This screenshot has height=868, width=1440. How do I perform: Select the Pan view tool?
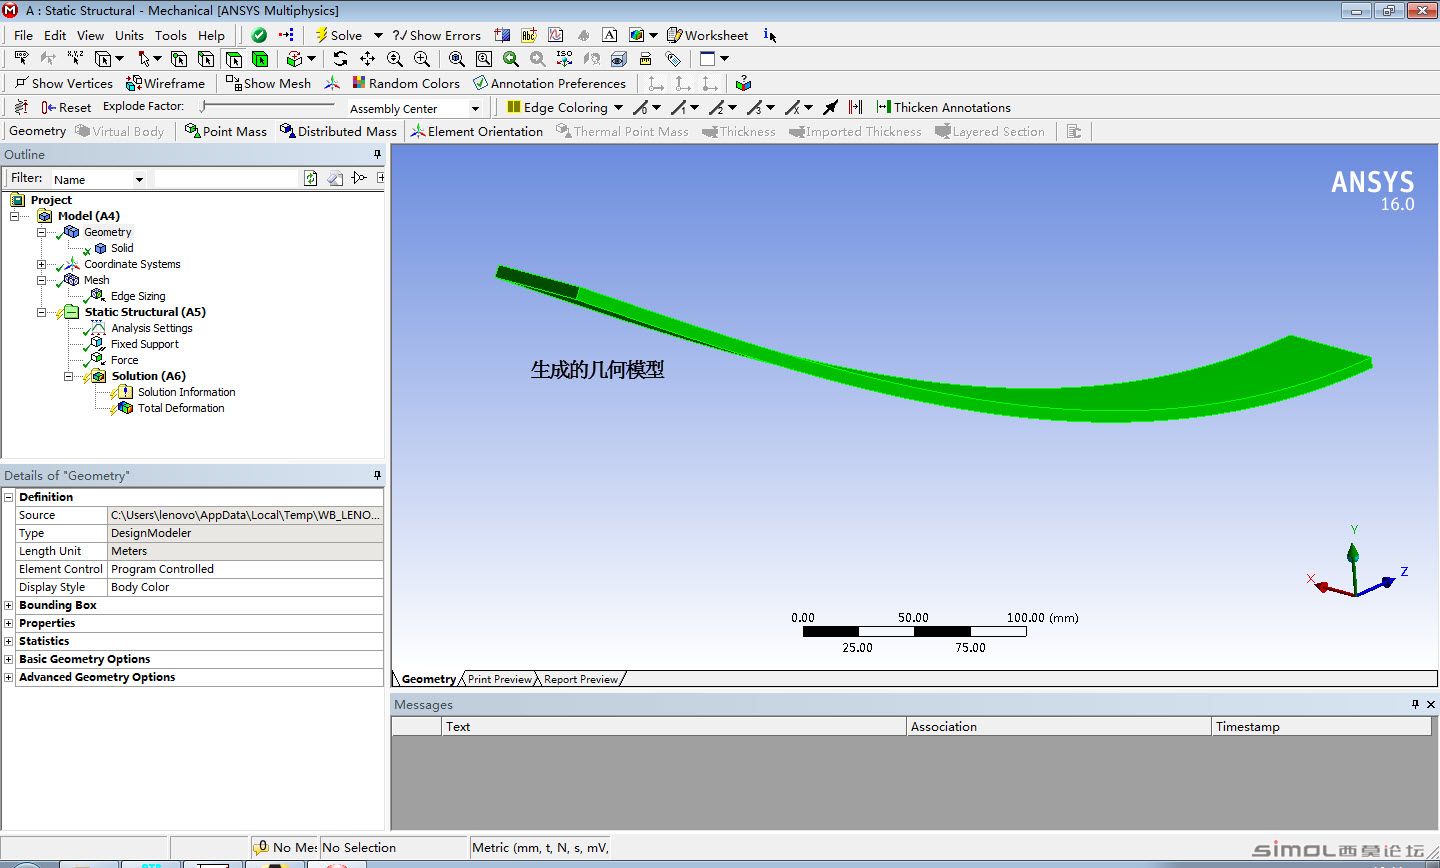click(x=367, y=59)
